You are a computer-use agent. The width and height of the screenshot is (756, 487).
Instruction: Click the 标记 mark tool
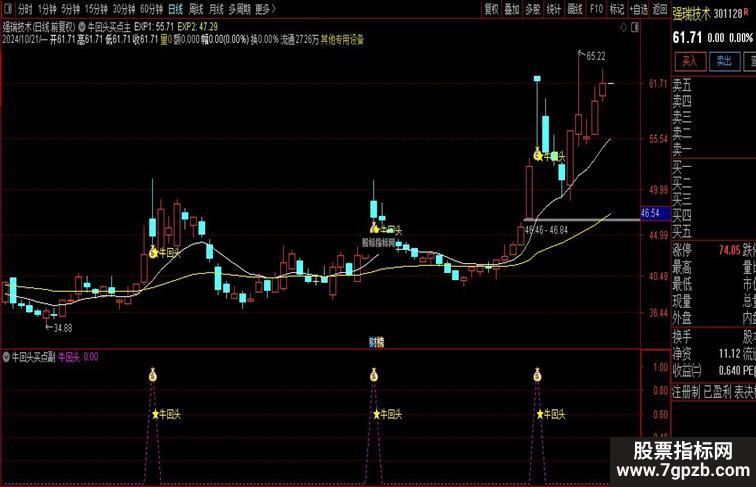pos(617,9)
